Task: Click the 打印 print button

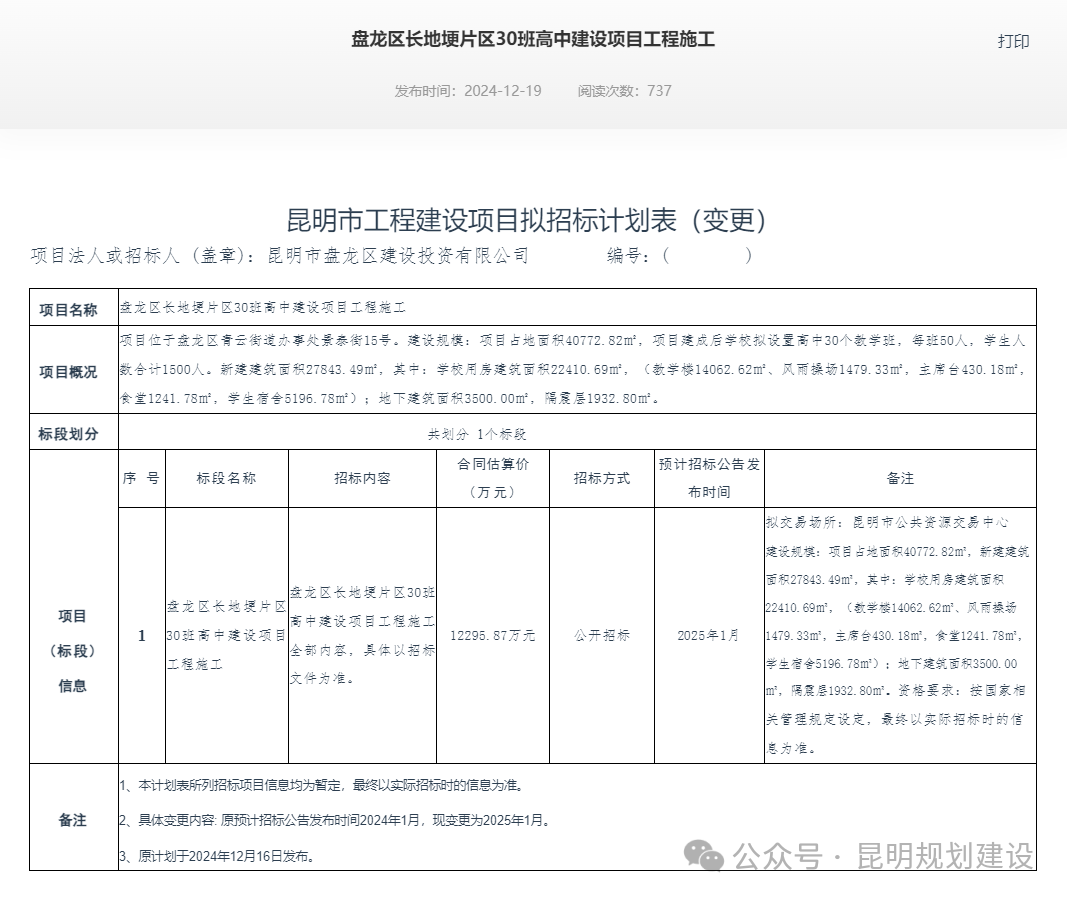Action: (x=1012, y=41)
